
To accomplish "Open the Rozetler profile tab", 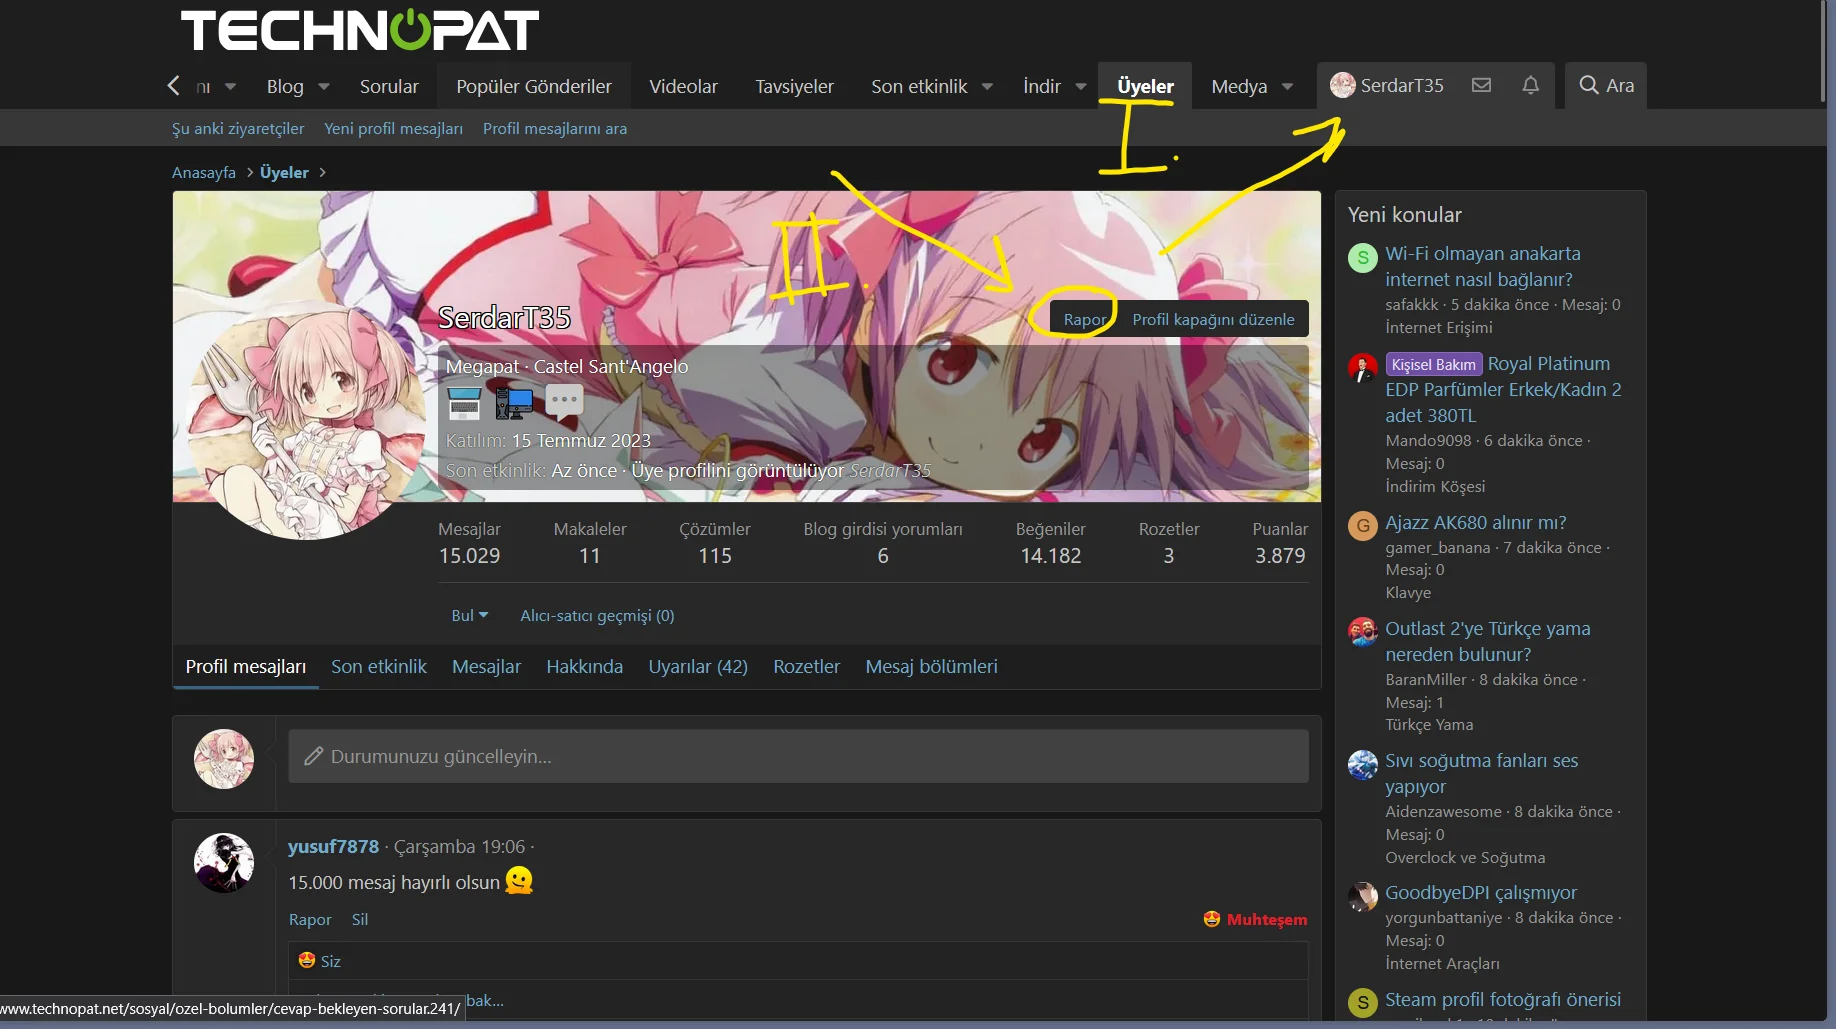I will pyautogui.click(x=806, y=667).
